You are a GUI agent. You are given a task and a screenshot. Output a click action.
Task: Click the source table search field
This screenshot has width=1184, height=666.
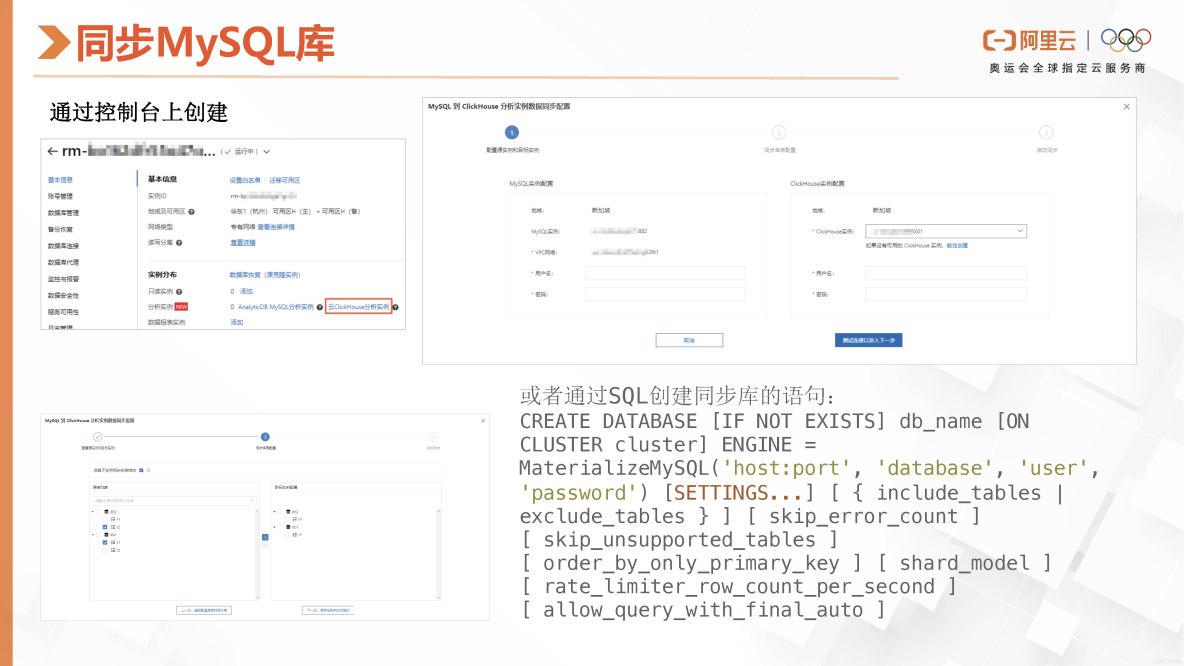click(x=174, y=501)
